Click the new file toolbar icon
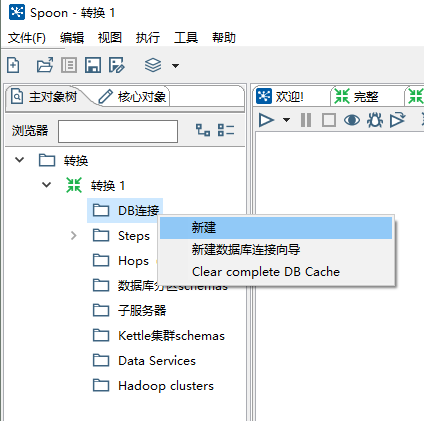This screenshot has height=421, width=424. 13,65
